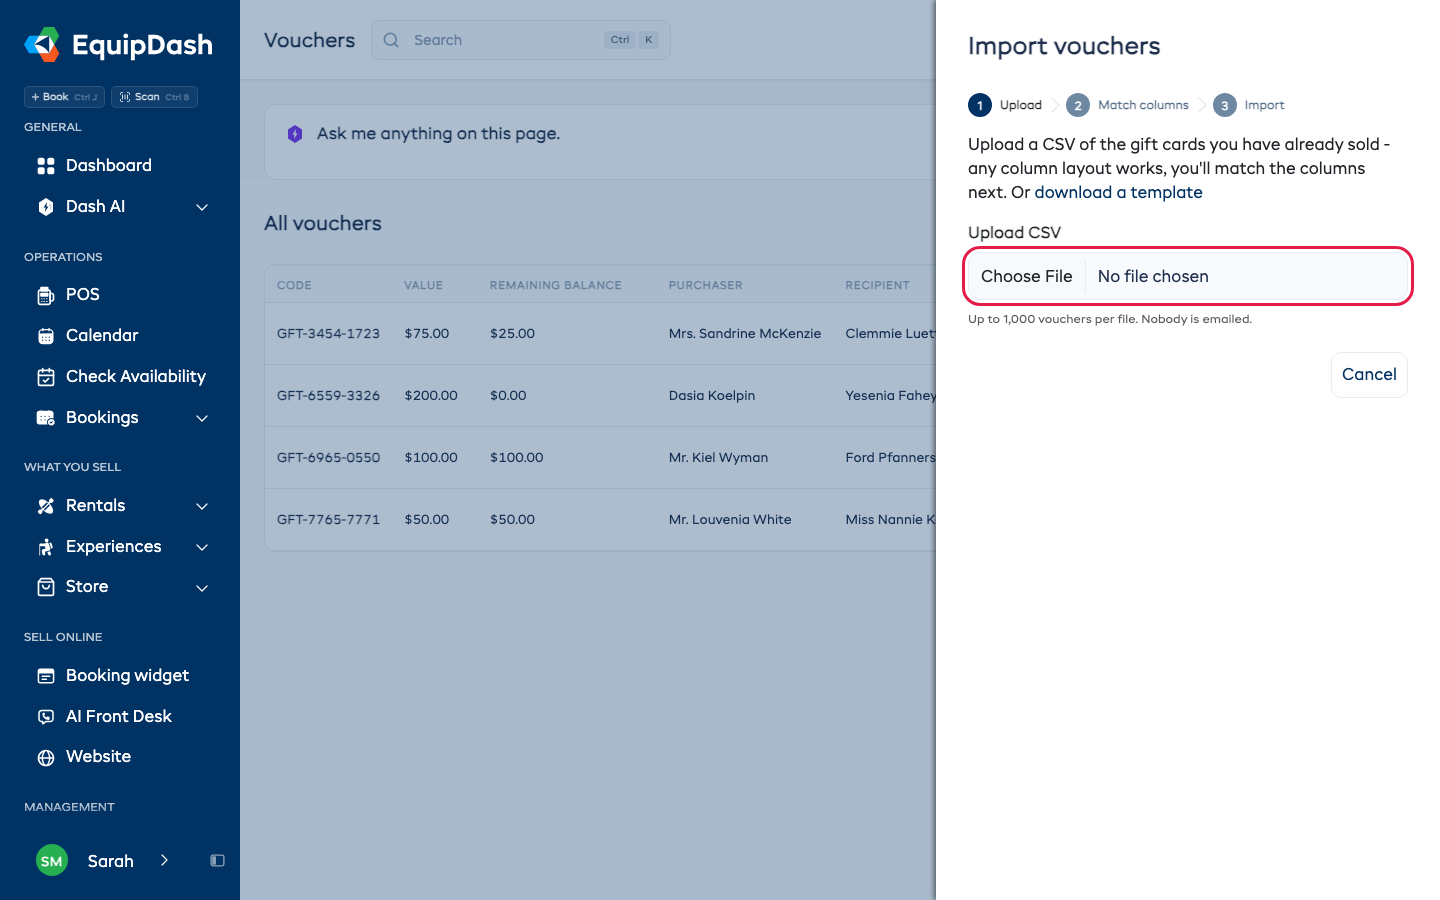
Task: Click the SM user avatar
Action: (x=52, y=861)
